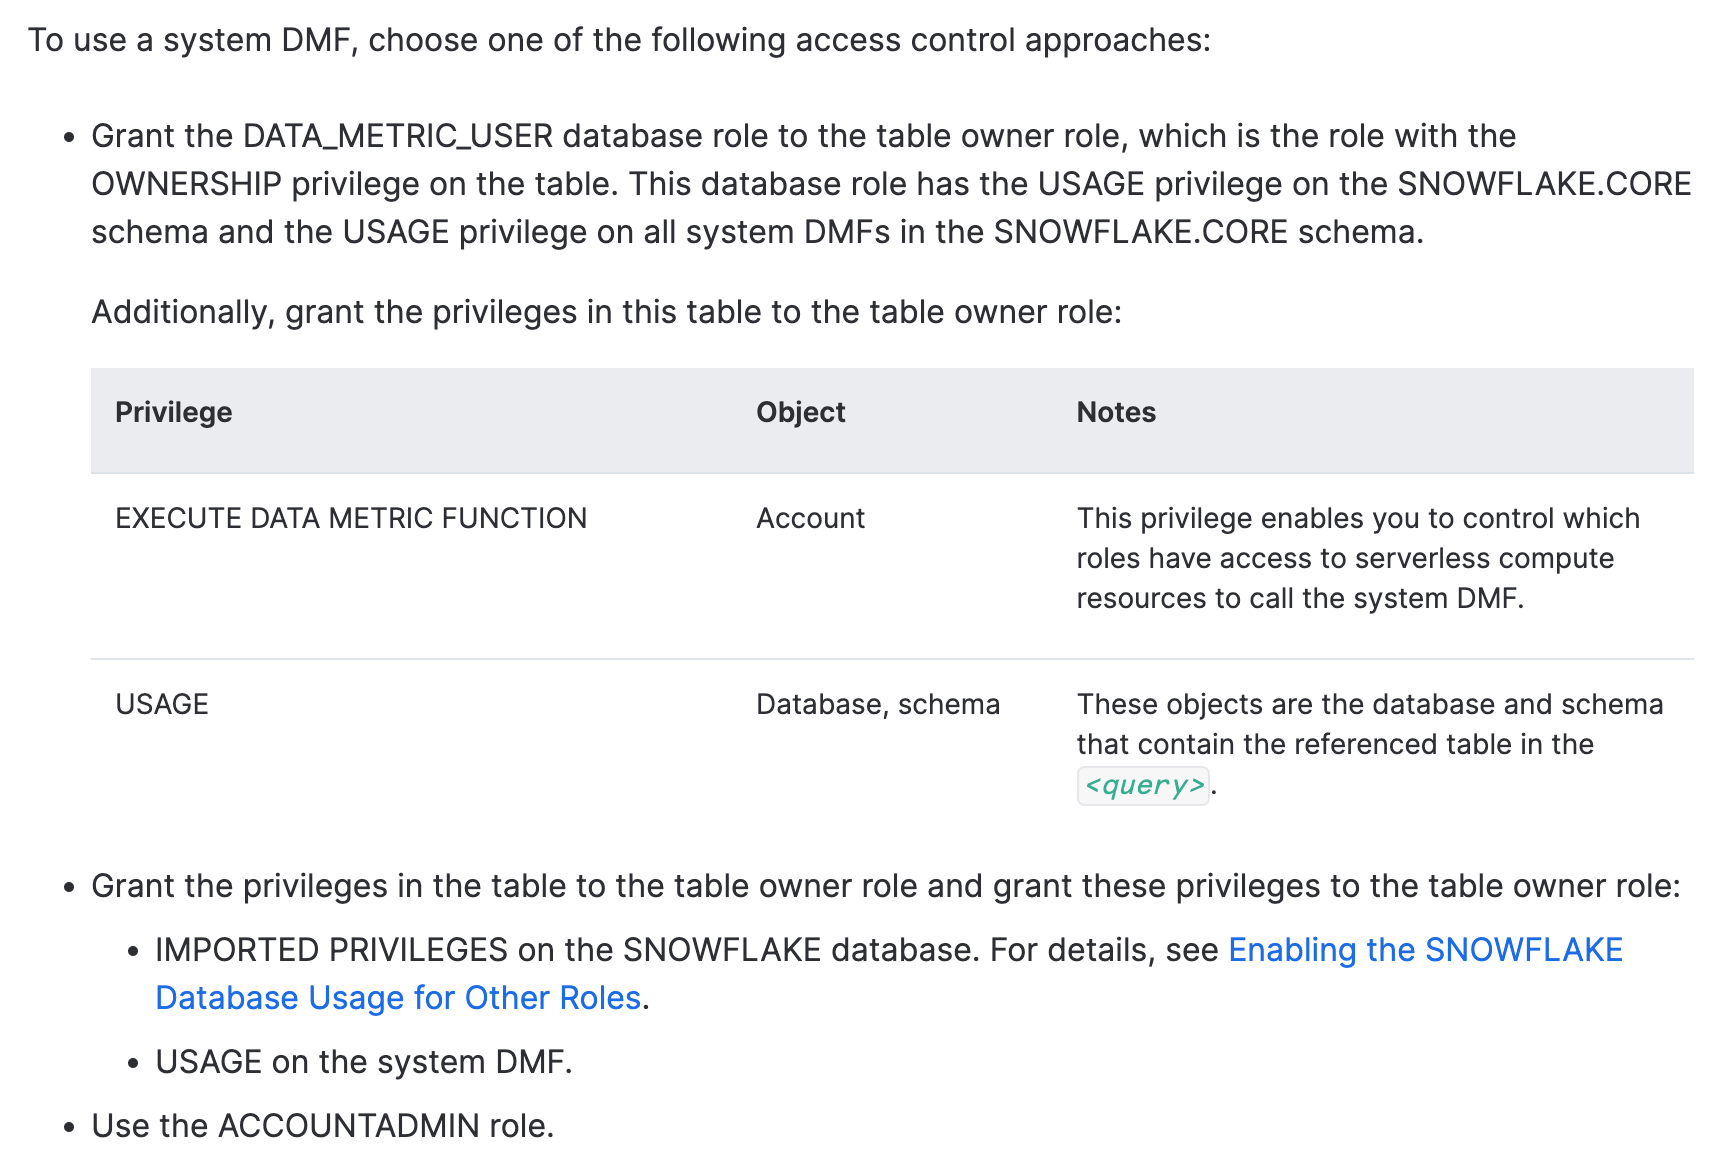Click the 'Additionally, grant the privileges' paragraph

607,312
